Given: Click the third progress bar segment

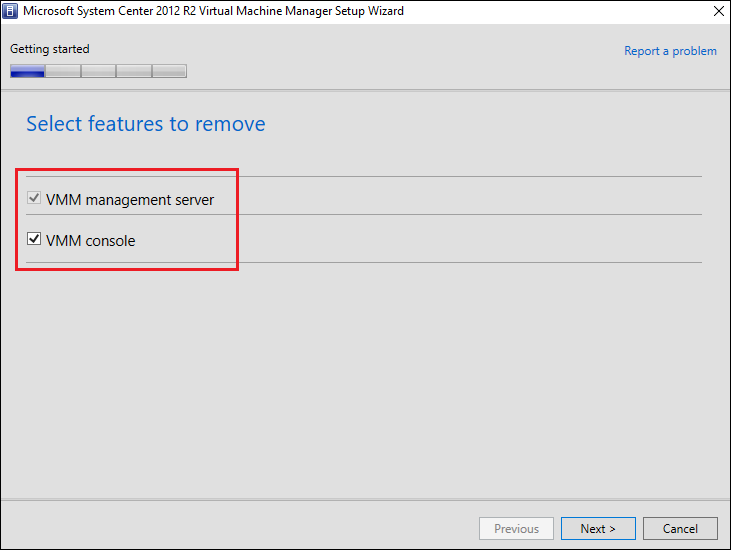Looking at the screenshot, I should click(x=98, y=71).
